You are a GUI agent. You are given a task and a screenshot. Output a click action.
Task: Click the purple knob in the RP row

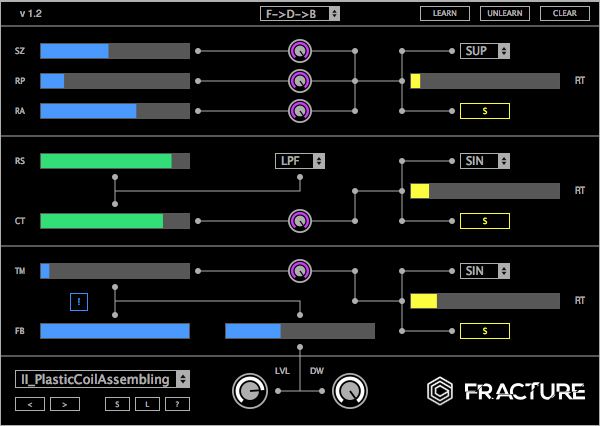click(x=299, y=80)
